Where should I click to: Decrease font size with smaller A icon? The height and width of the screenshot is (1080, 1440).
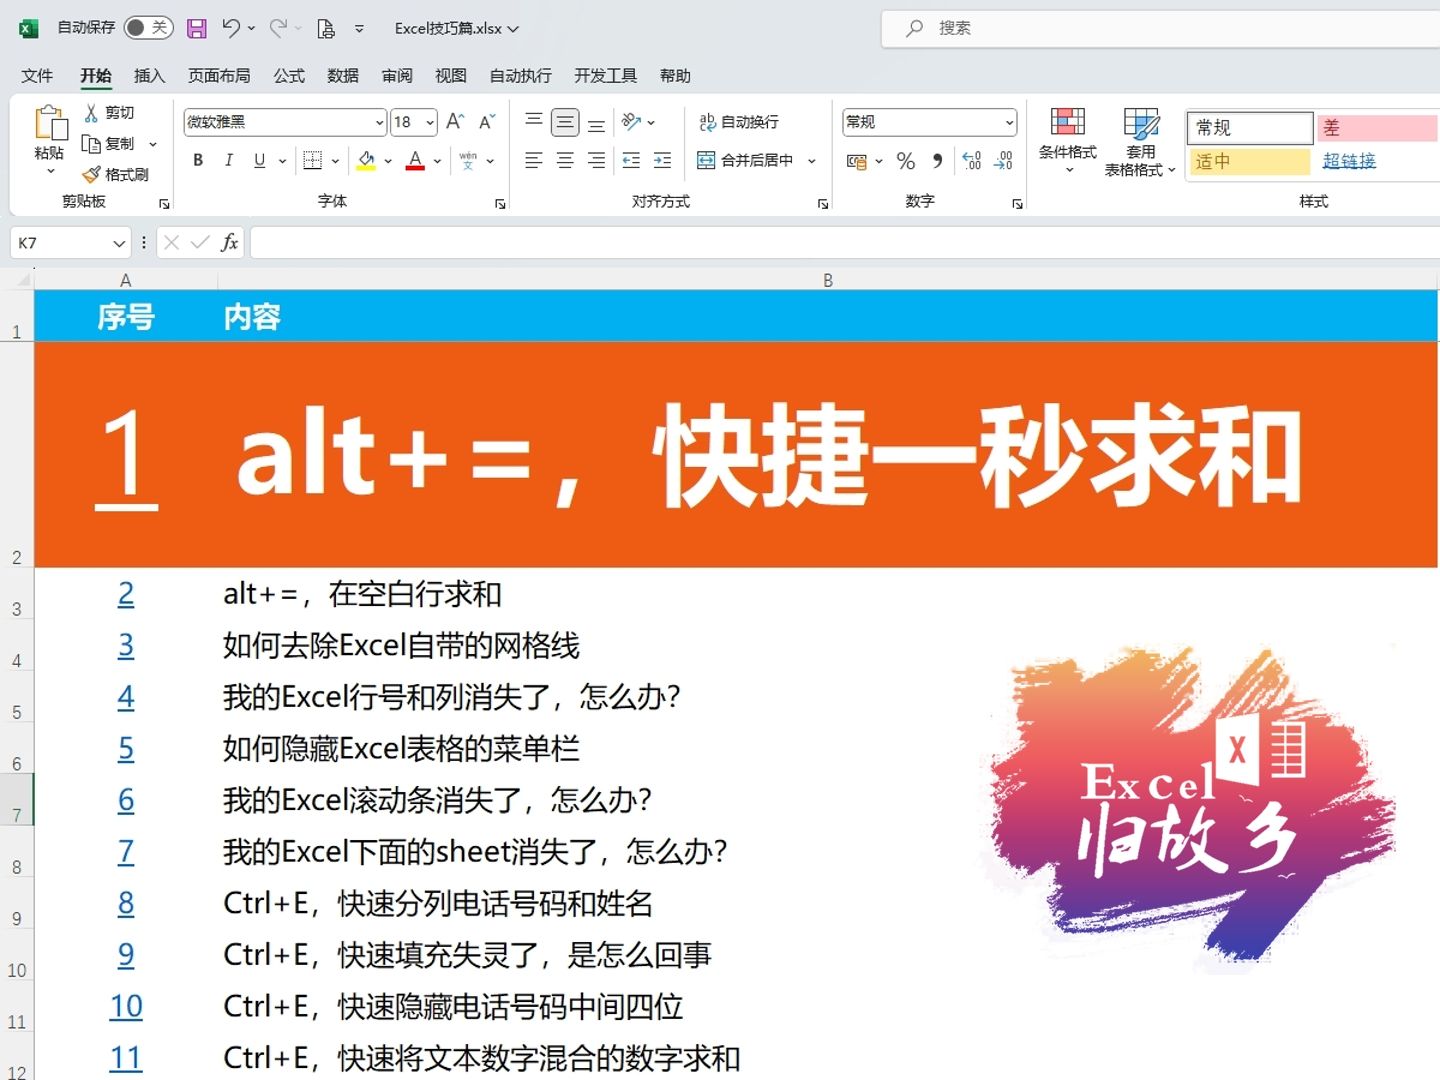click(487, 122)
